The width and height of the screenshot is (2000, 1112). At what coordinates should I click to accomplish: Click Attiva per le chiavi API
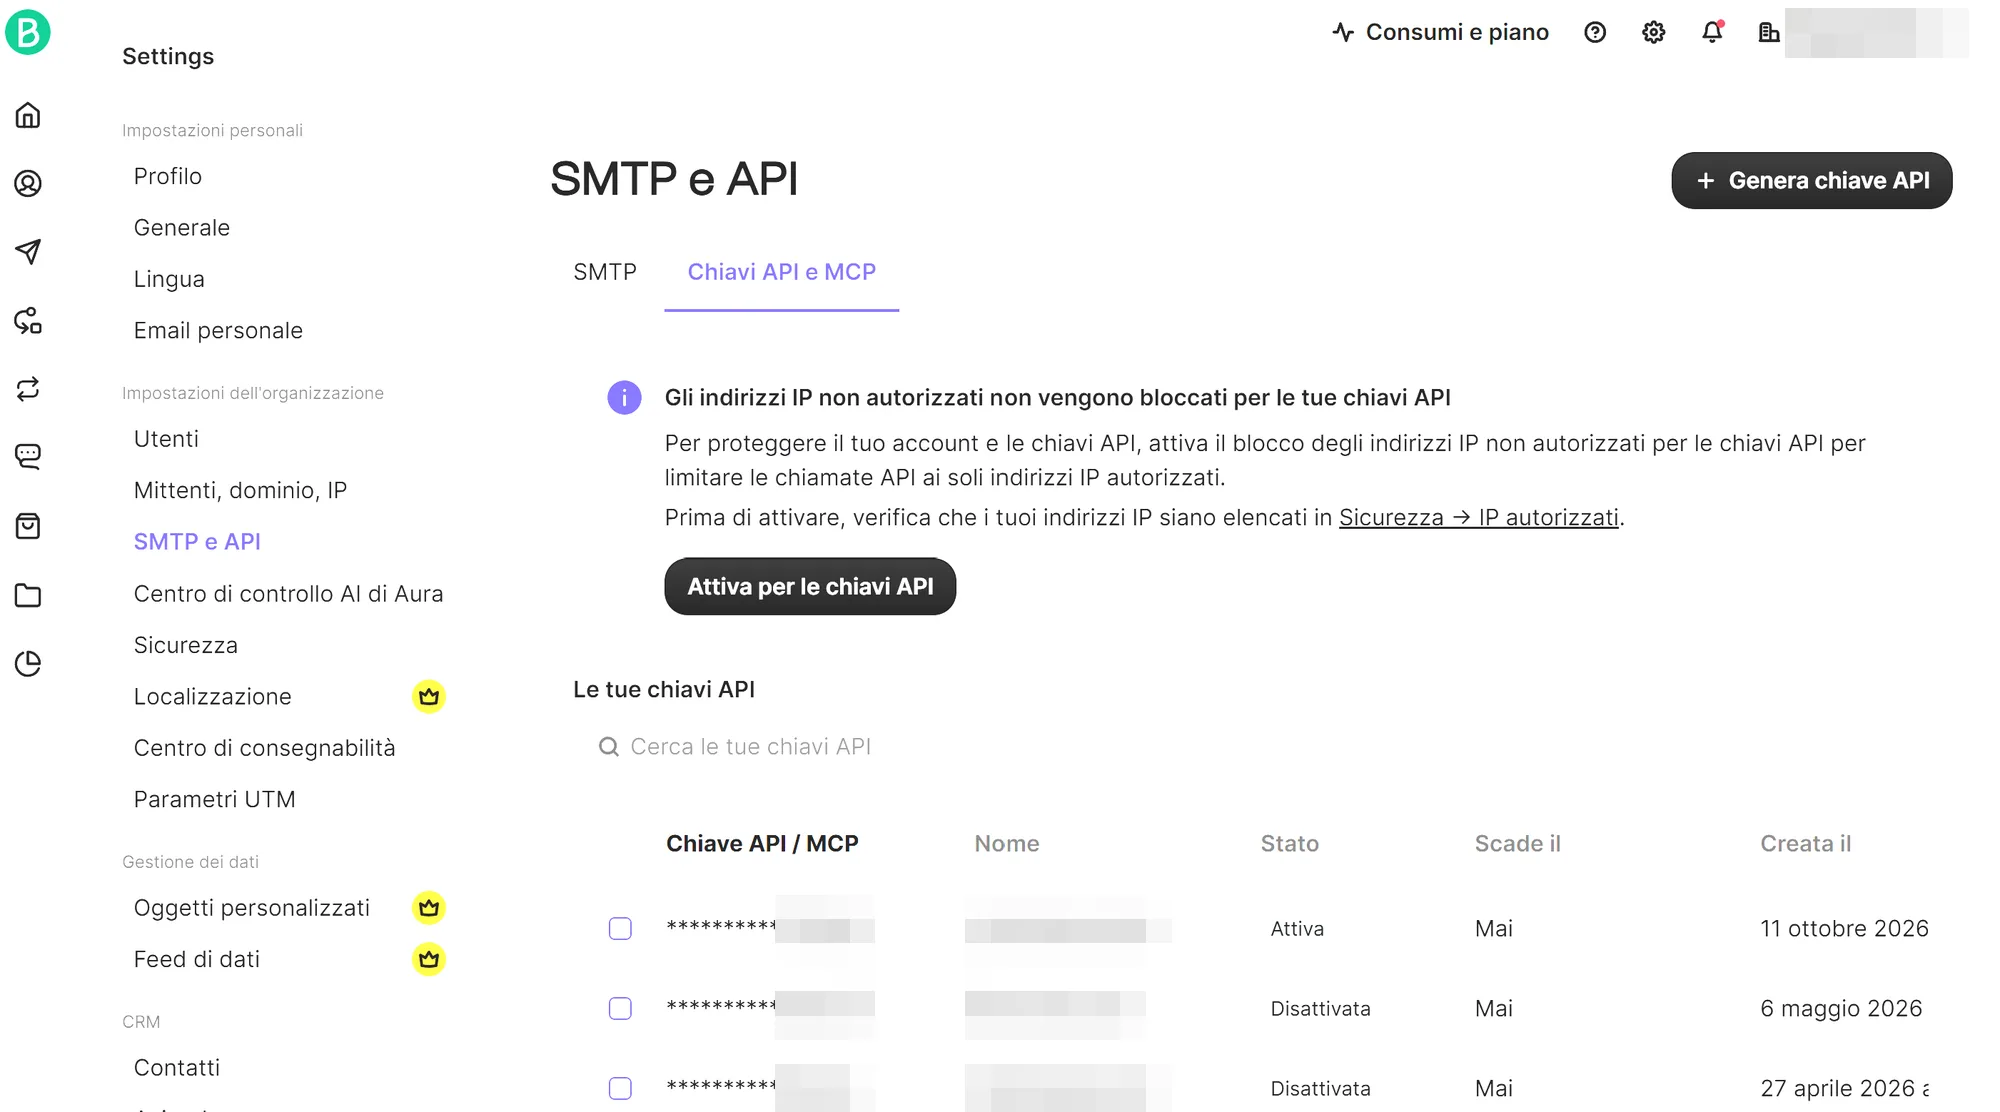click(x=810, y=586)
